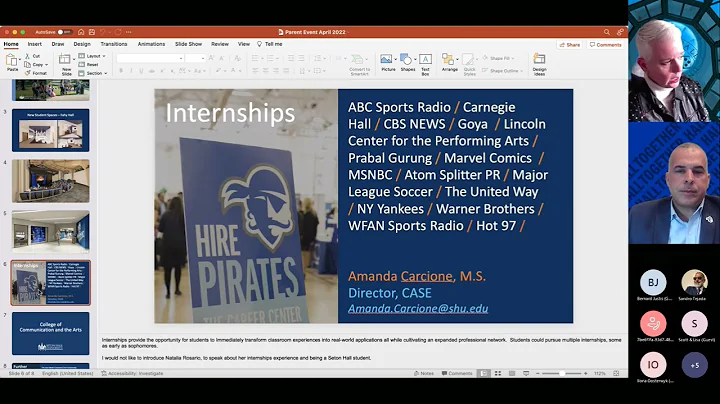
Task: Open the font size combo box
Action: [195, 58]
